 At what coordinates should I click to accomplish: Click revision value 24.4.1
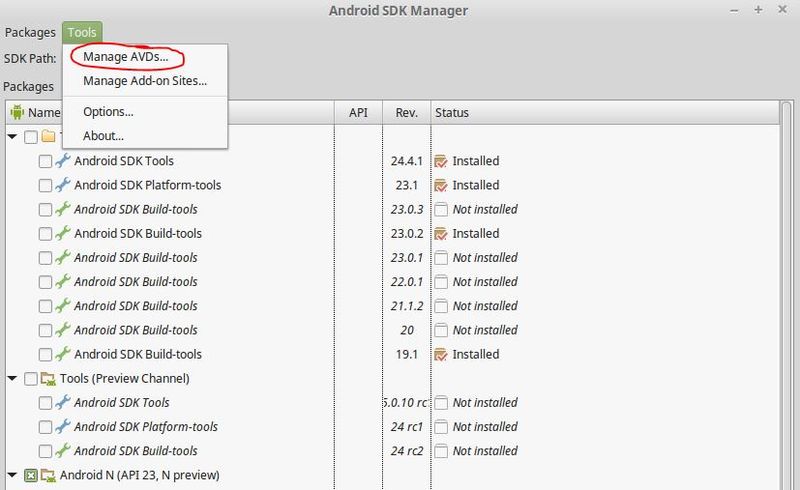pos(407,161)
